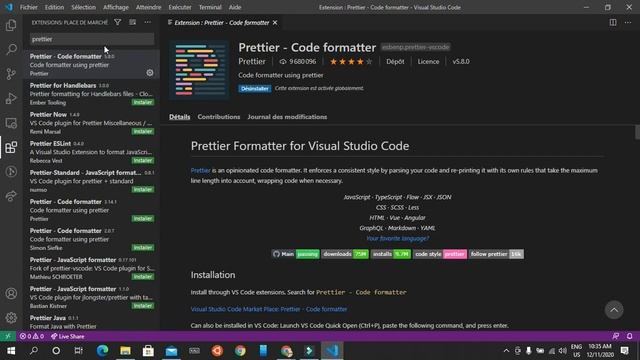This screenshot has width=640, height=360.
Task: Click the code style prettier badge
Action: [x=440, y=254]
